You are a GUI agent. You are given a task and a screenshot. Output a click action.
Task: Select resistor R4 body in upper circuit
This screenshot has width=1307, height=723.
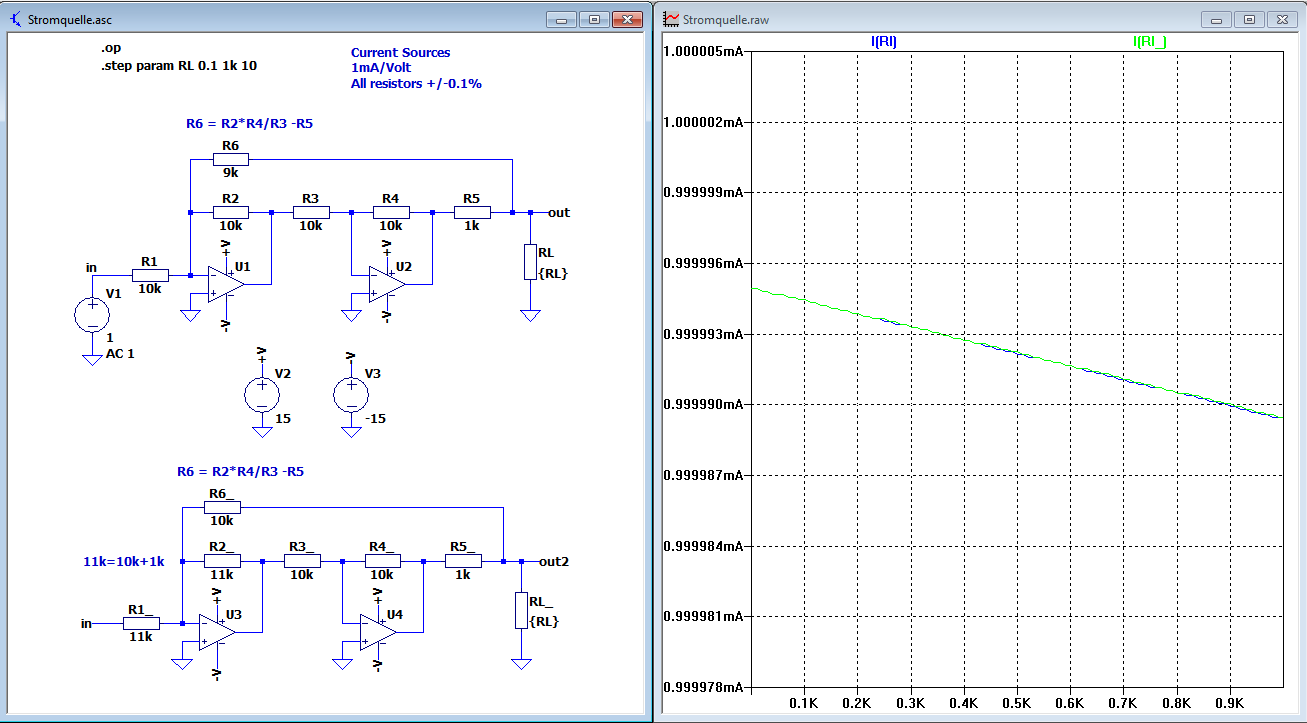click(391, 212)
